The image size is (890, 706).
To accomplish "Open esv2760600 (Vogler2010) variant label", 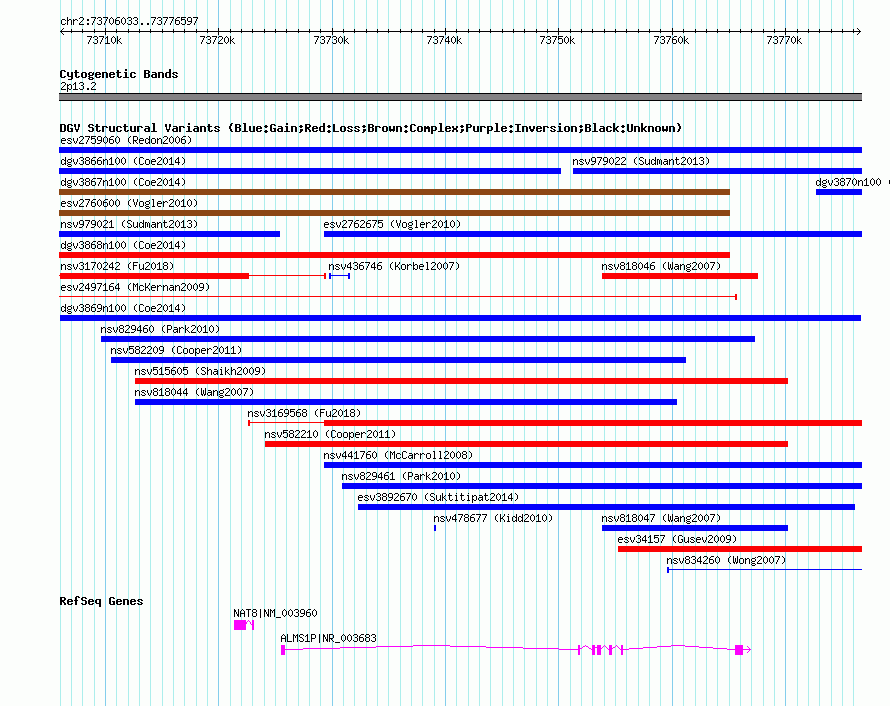I will [129, 203].
